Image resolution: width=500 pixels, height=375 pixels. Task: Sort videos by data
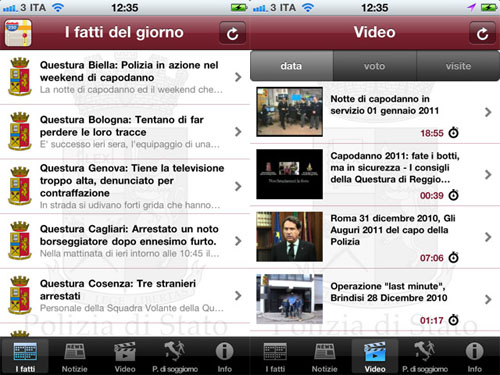point(291,66)
